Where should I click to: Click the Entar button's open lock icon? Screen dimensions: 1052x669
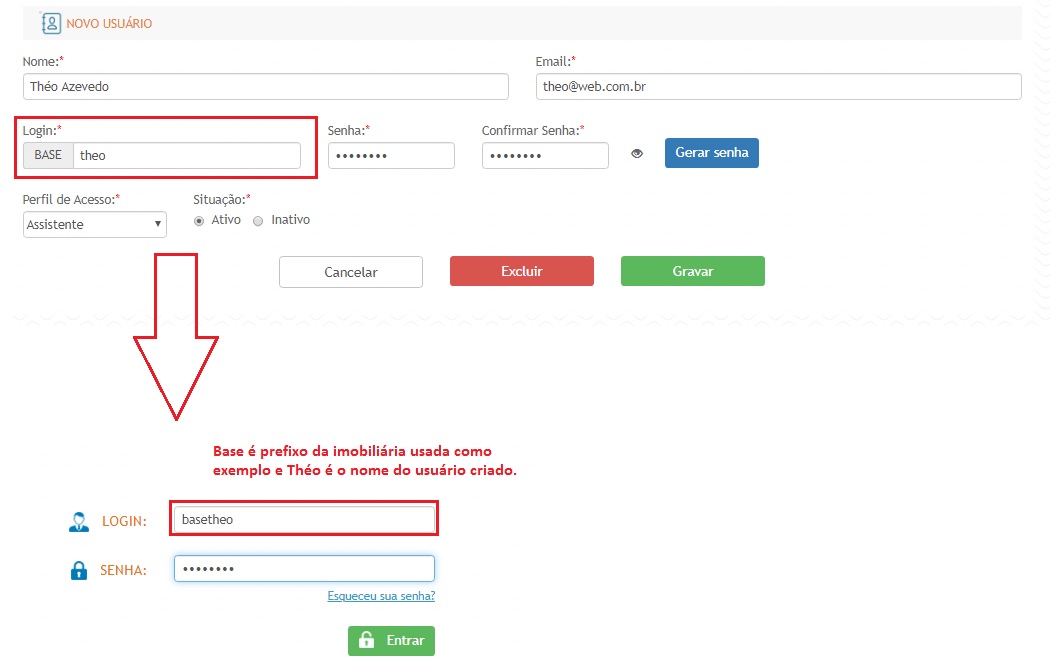(367, 641)
